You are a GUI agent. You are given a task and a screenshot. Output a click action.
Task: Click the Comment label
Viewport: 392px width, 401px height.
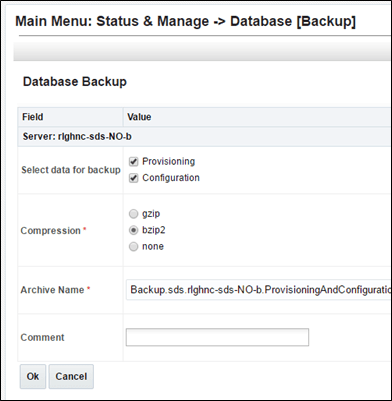pyautogui.click(x=42, y=337)
